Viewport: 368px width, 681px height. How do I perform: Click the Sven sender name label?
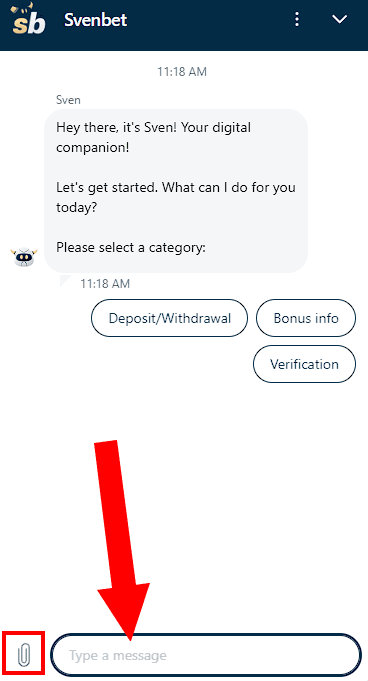pyautogui.click(x=68, y=100)
